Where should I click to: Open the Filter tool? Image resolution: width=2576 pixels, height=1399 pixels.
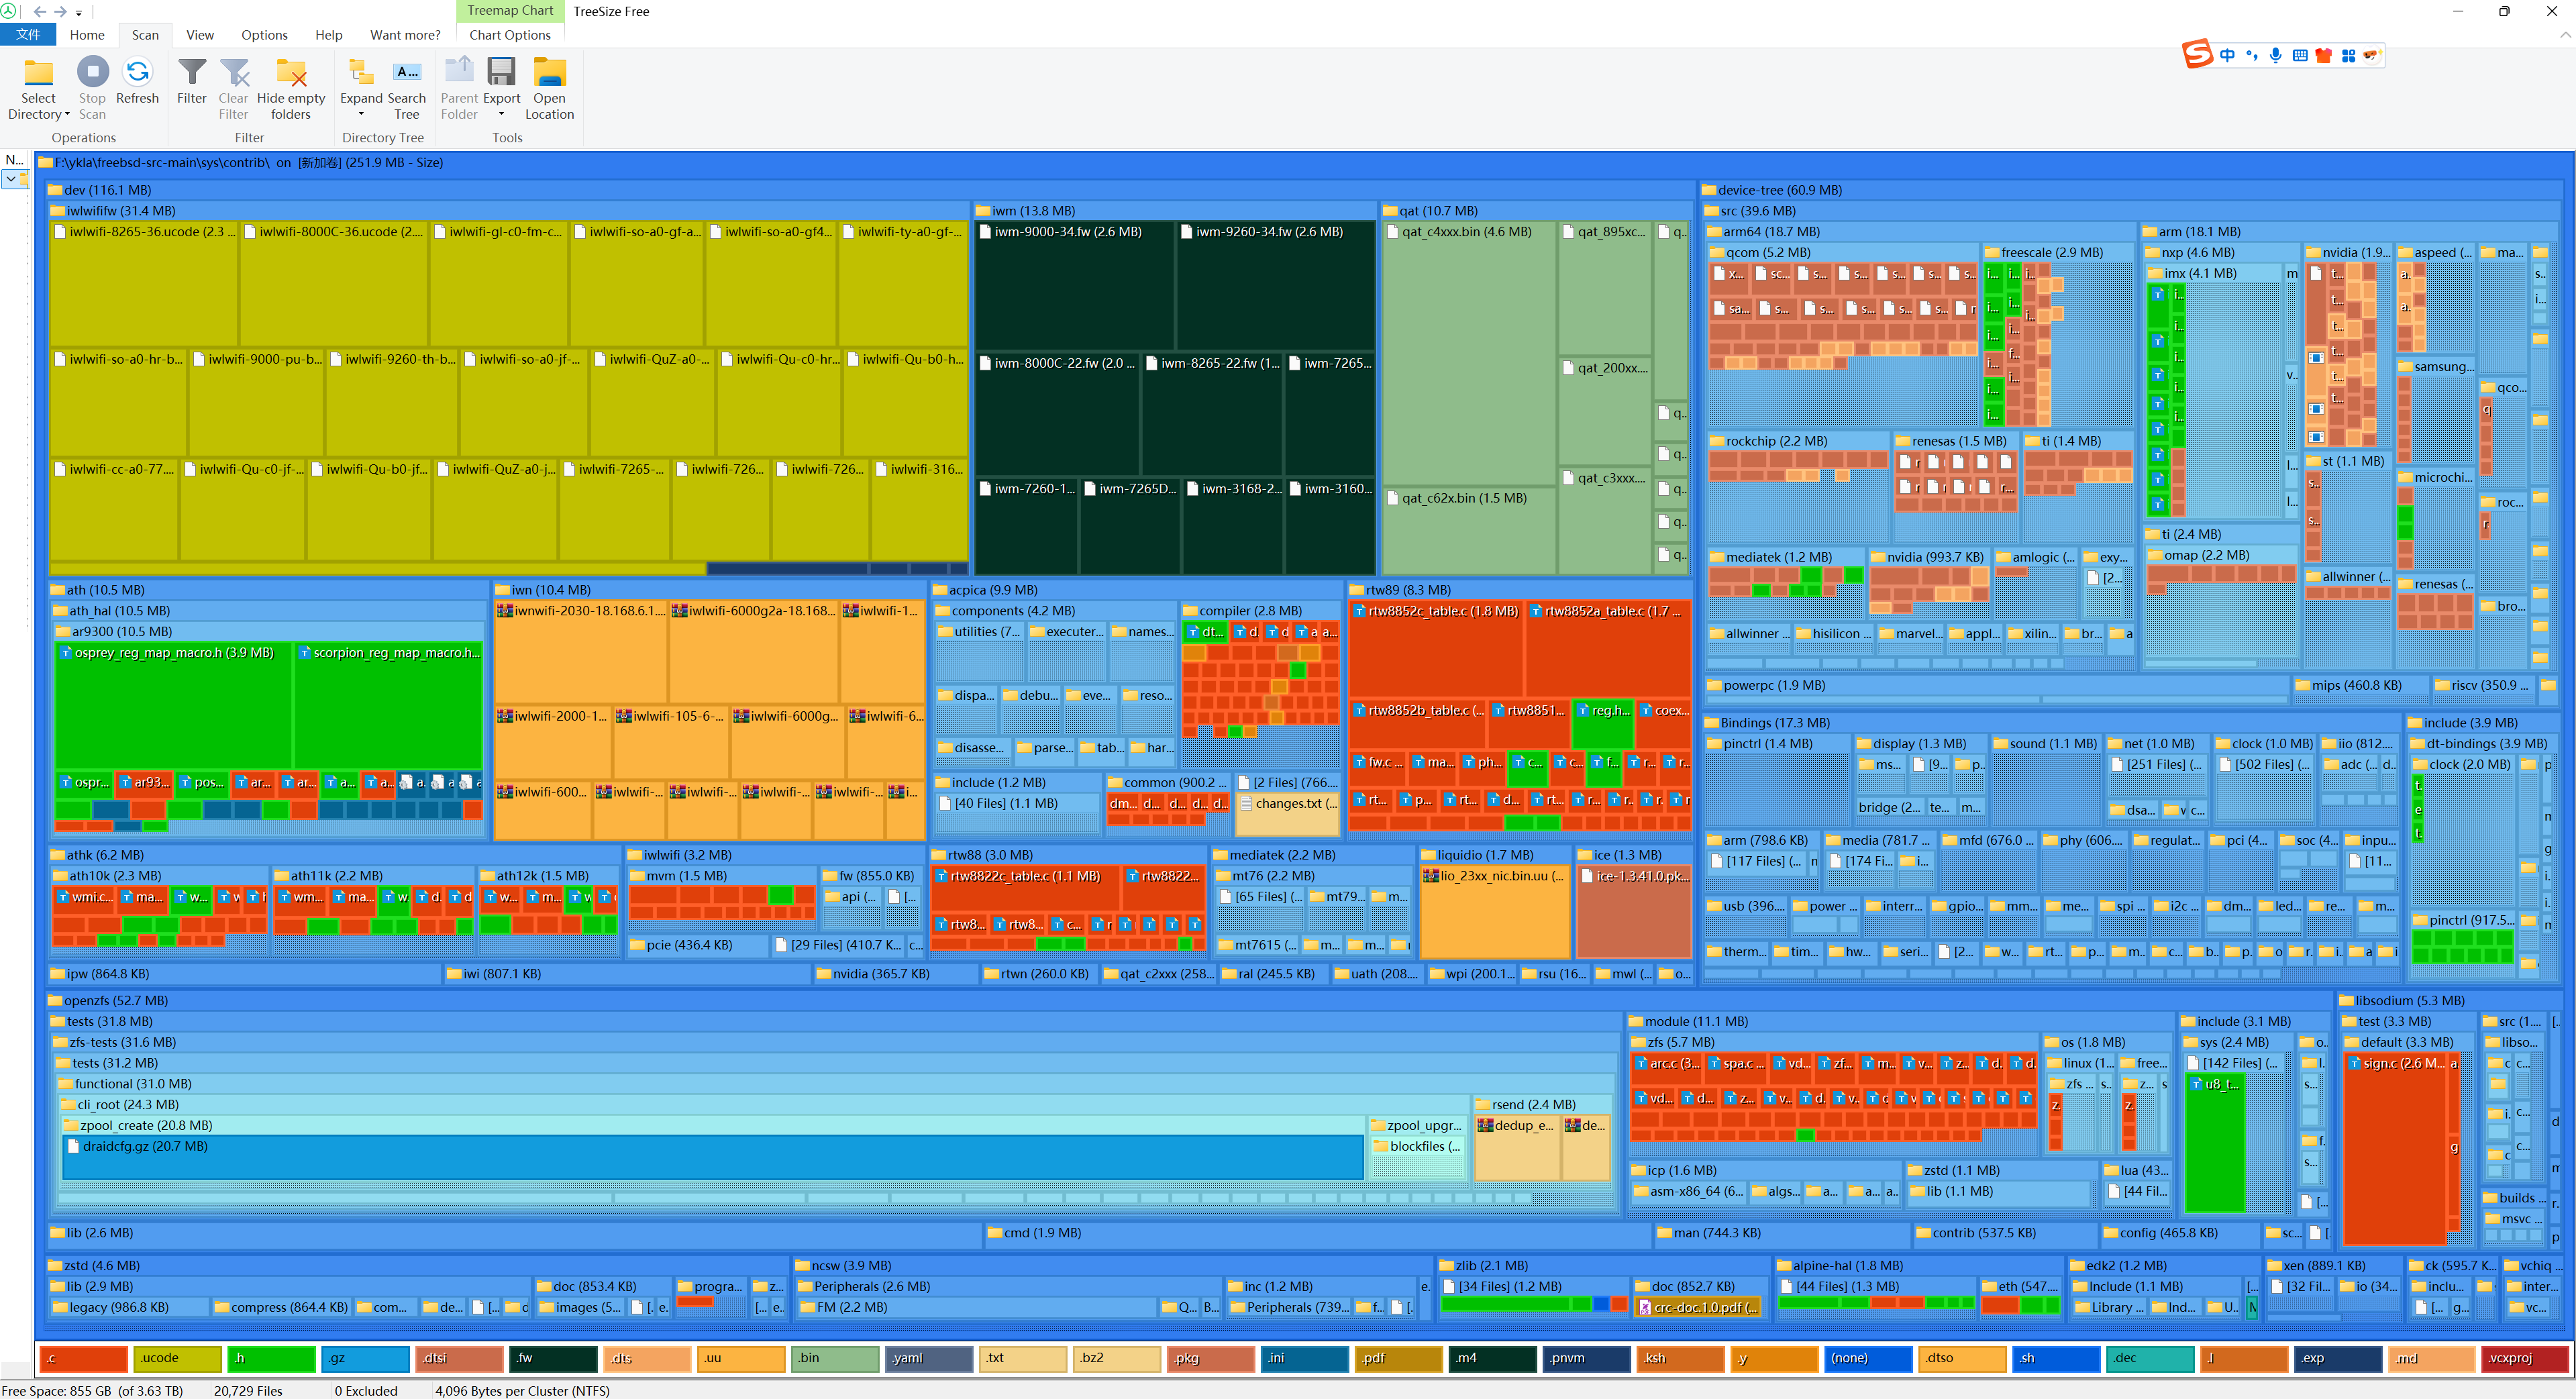tap(191, 81)
